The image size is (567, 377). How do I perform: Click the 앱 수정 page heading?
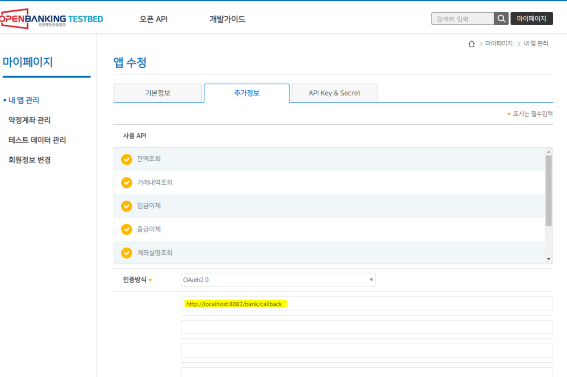point(130,62)
